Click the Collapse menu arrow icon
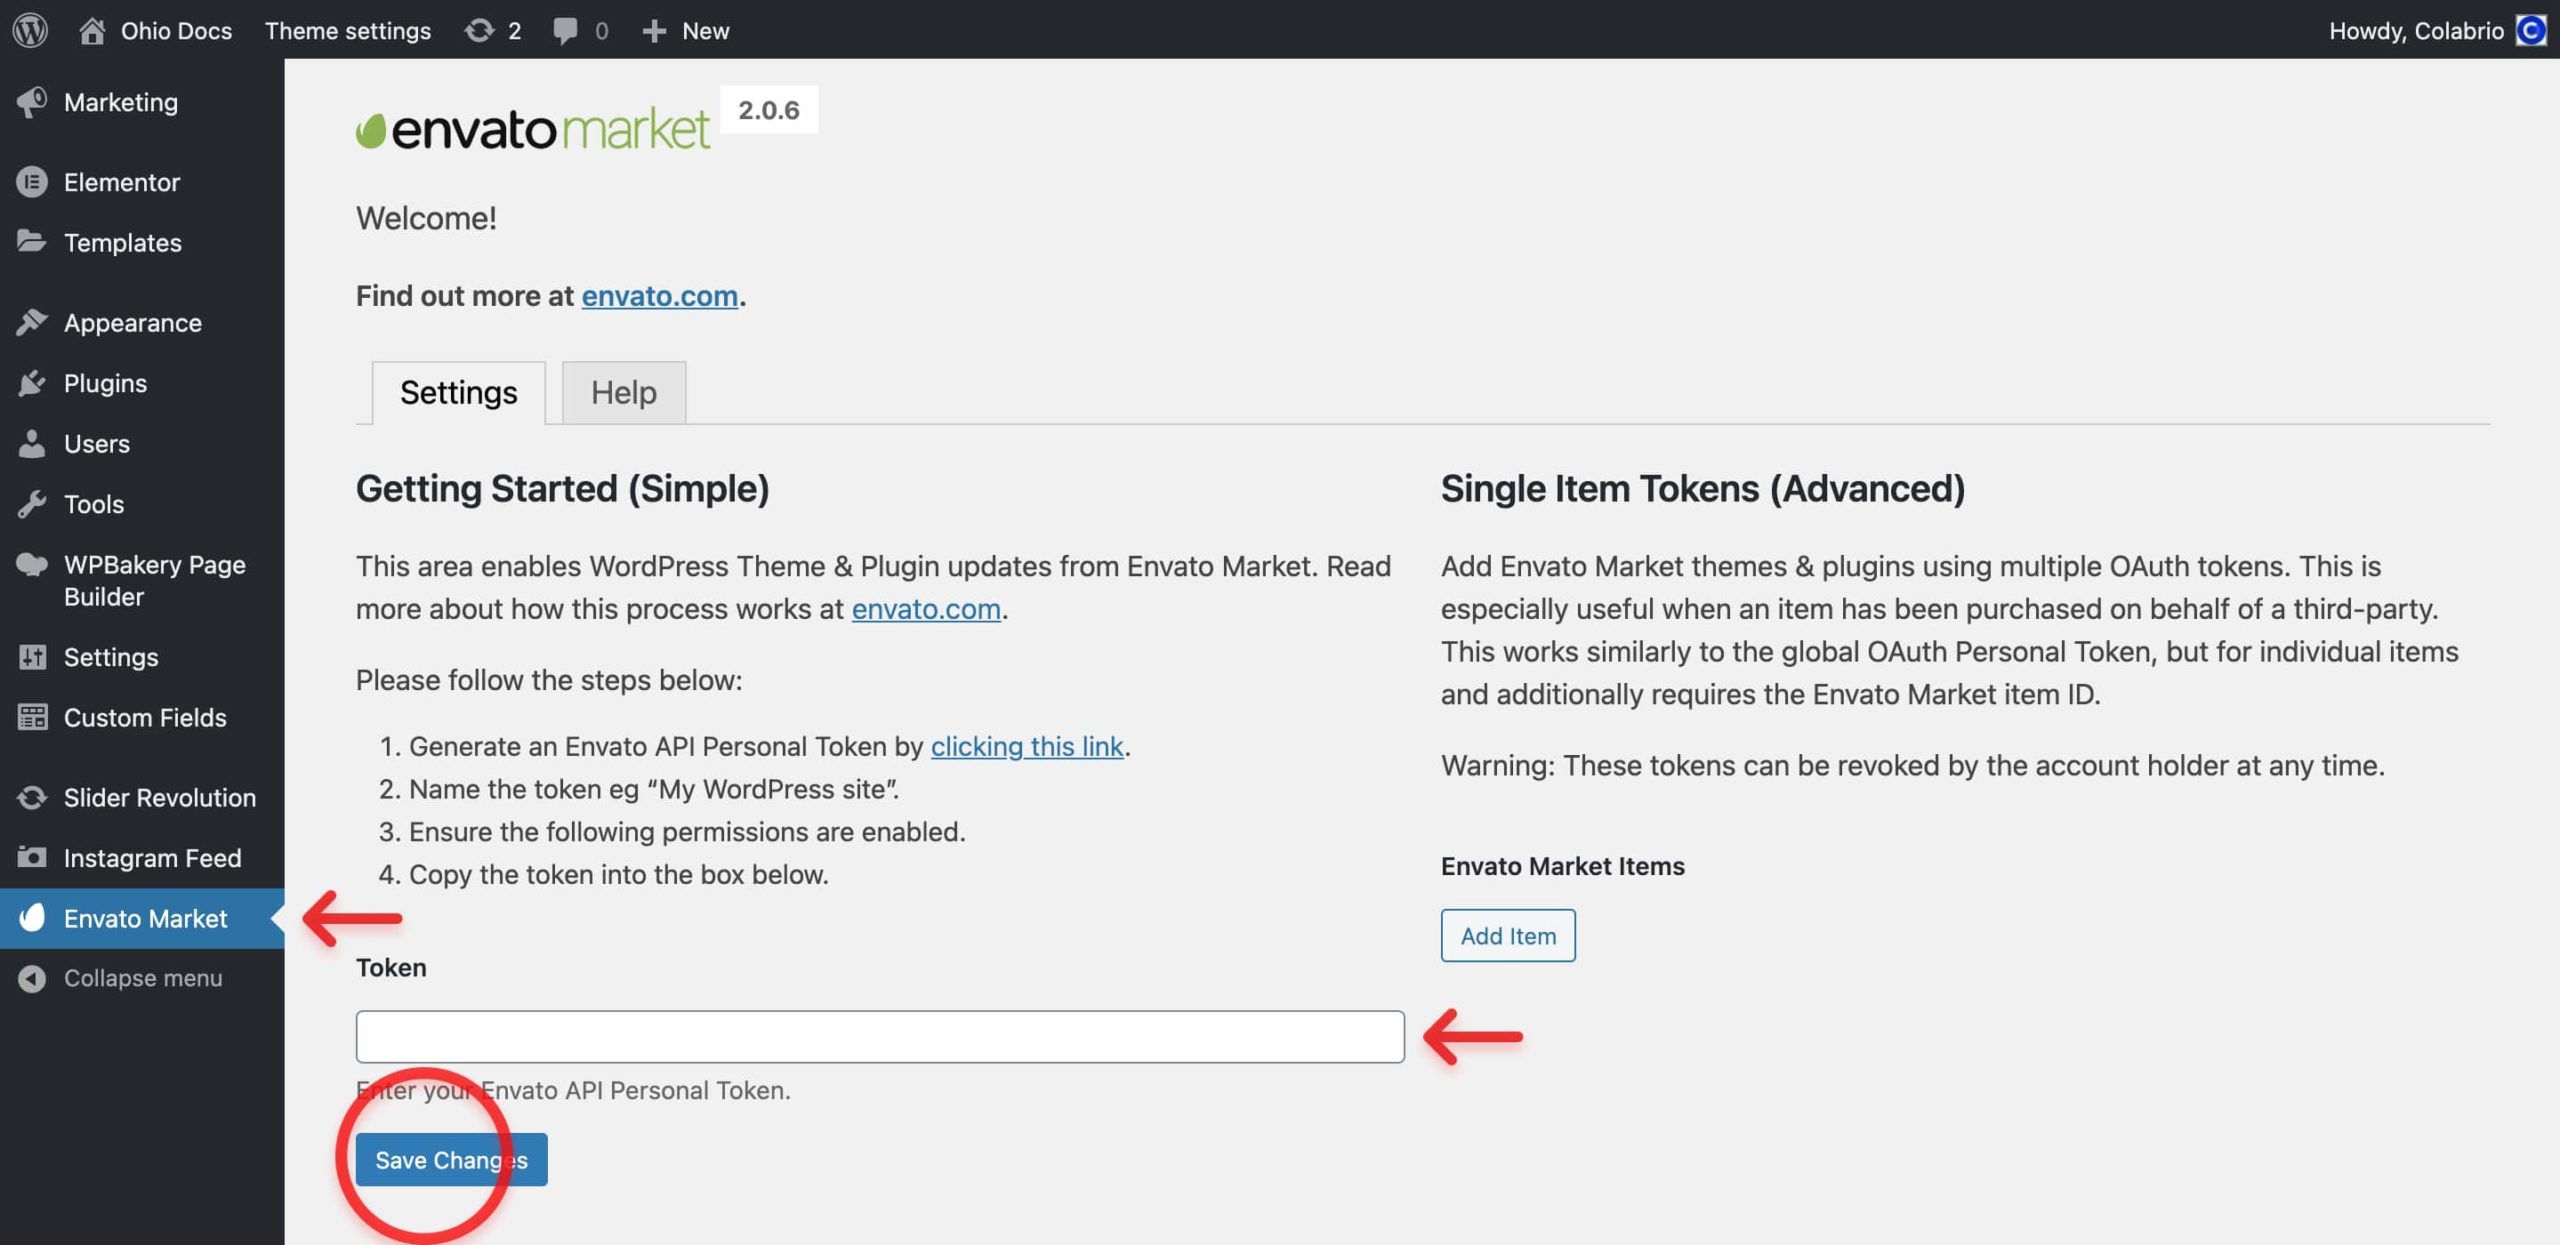The image size is (2560, 1245). click(x=32, y=978)
